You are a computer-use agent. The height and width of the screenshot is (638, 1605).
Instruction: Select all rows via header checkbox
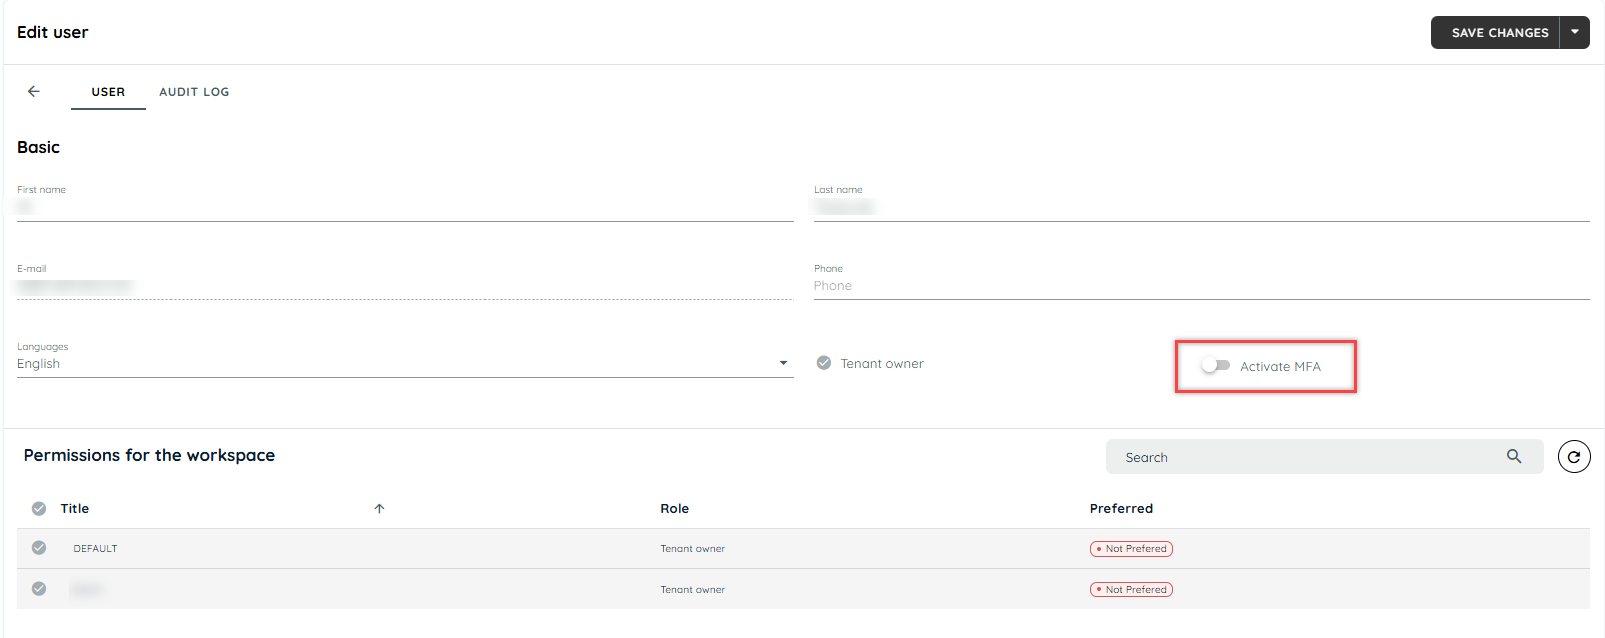click(39, 508)
